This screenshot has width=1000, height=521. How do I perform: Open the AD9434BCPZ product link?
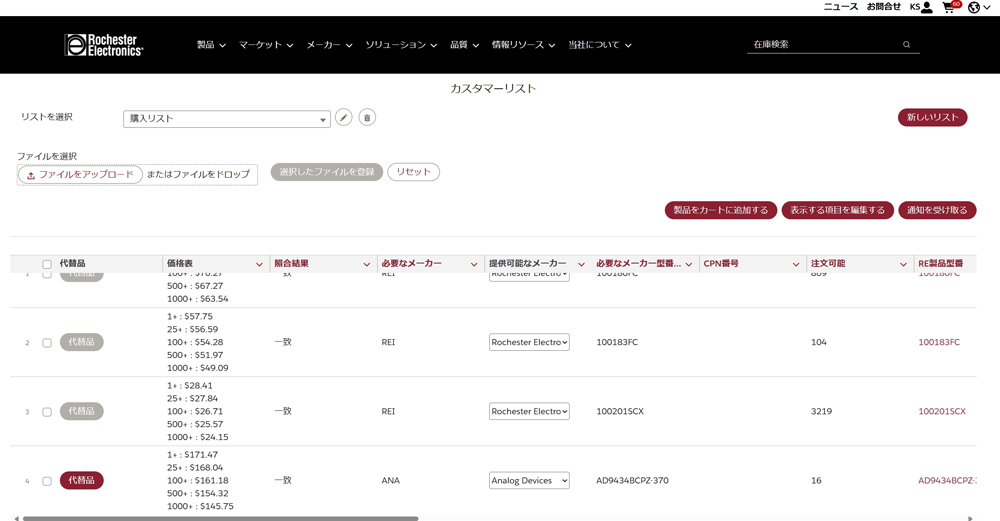click(x=947, y=481)
